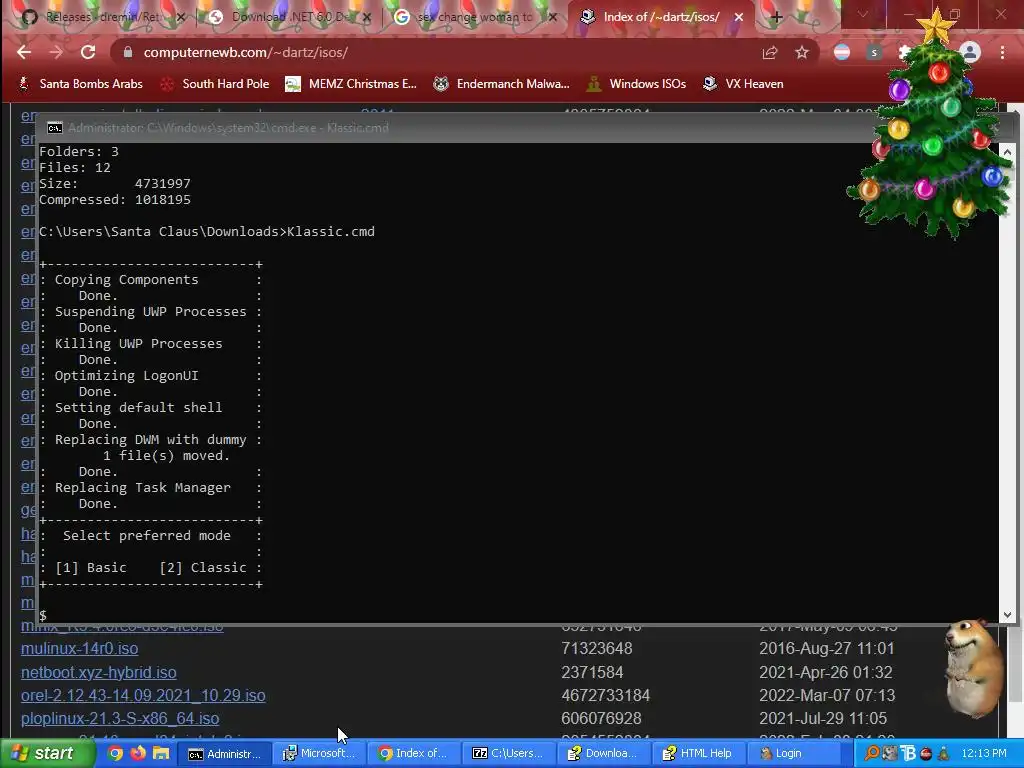This screenshot has height=768, width=1024.
Task: Expand the Chrome tab search chevron
Action: click(x=863, y=14)
